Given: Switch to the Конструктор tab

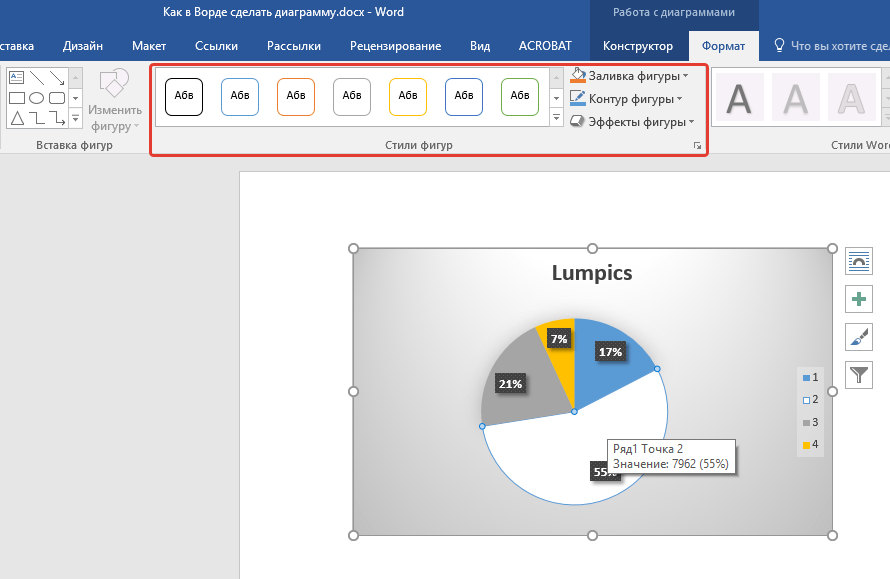Looking at the screenshot, I should 639,46.
